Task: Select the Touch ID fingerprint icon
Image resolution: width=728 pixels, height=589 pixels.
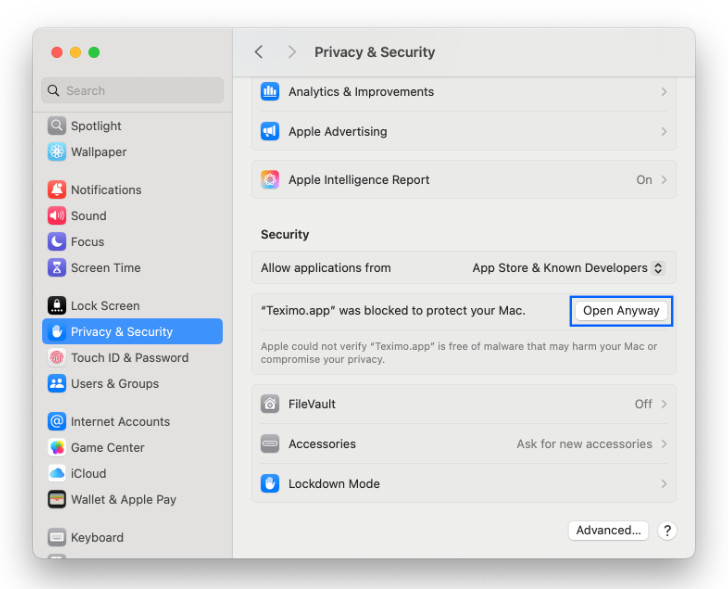Action: tap(57, 358)
